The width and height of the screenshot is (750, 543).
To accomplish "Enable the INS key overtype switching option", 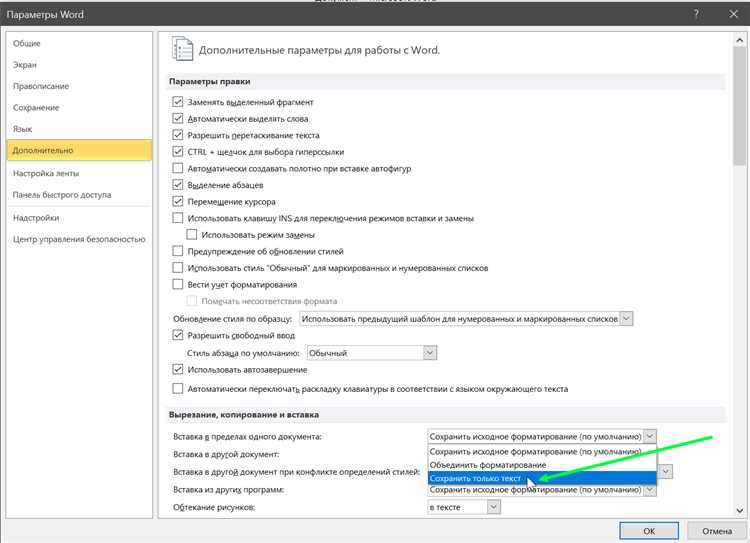I will (177, 218).
